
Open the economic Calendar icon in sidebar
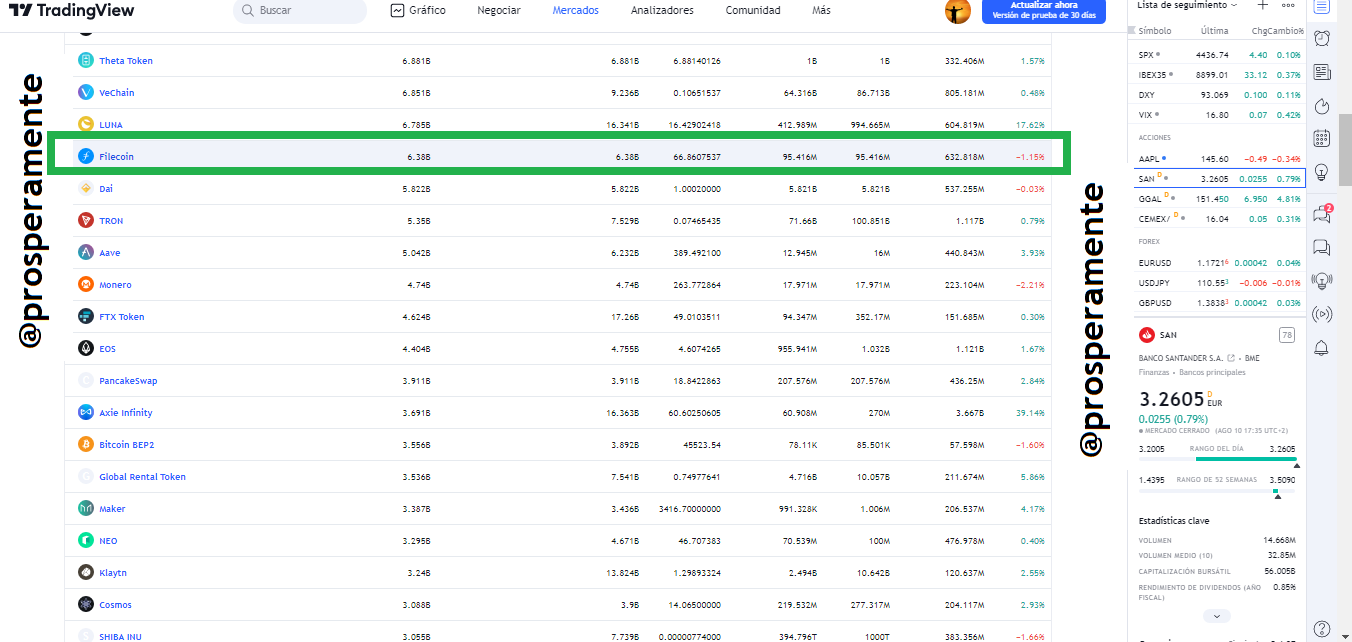pos(1321,138)
